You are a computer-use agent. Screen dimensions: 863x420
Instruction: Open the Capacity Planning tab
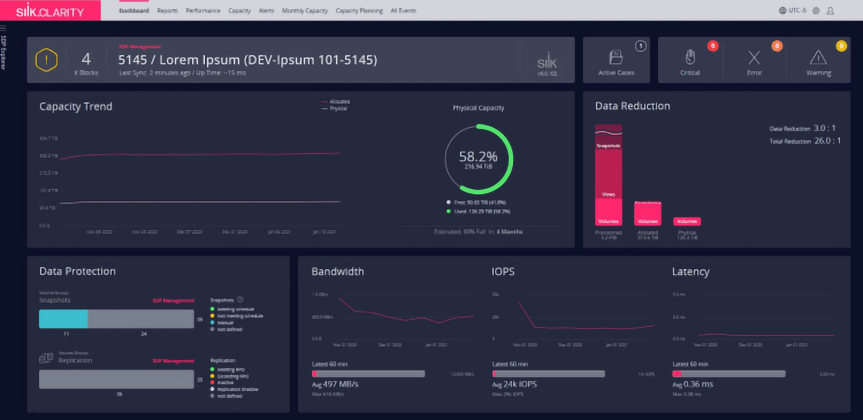point(360,11)
